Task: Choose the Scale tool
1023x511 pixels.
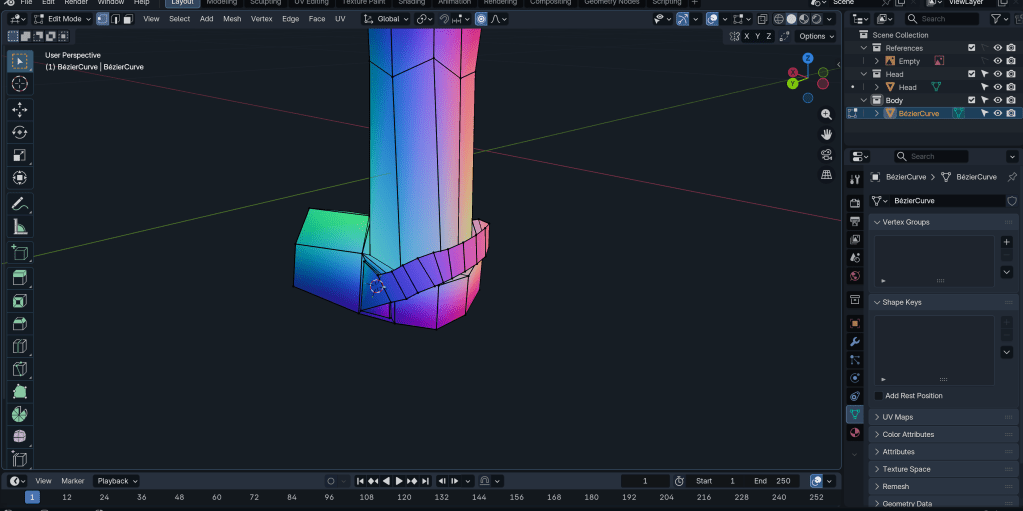Action: click(x=19, y=155)
